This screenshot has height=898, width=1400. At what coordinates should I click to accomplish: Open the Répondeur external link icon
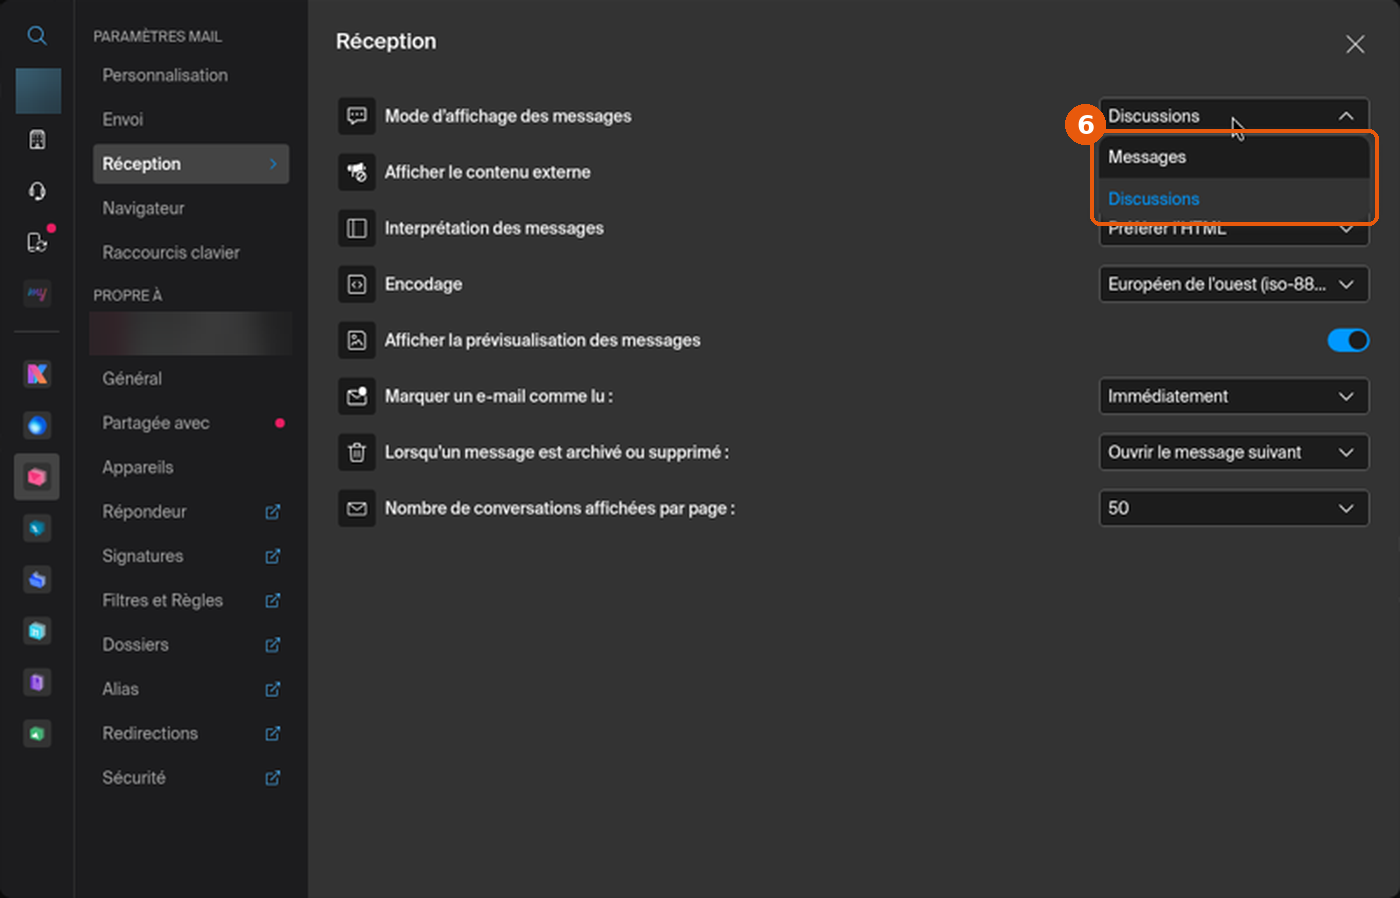pos(272,512)
